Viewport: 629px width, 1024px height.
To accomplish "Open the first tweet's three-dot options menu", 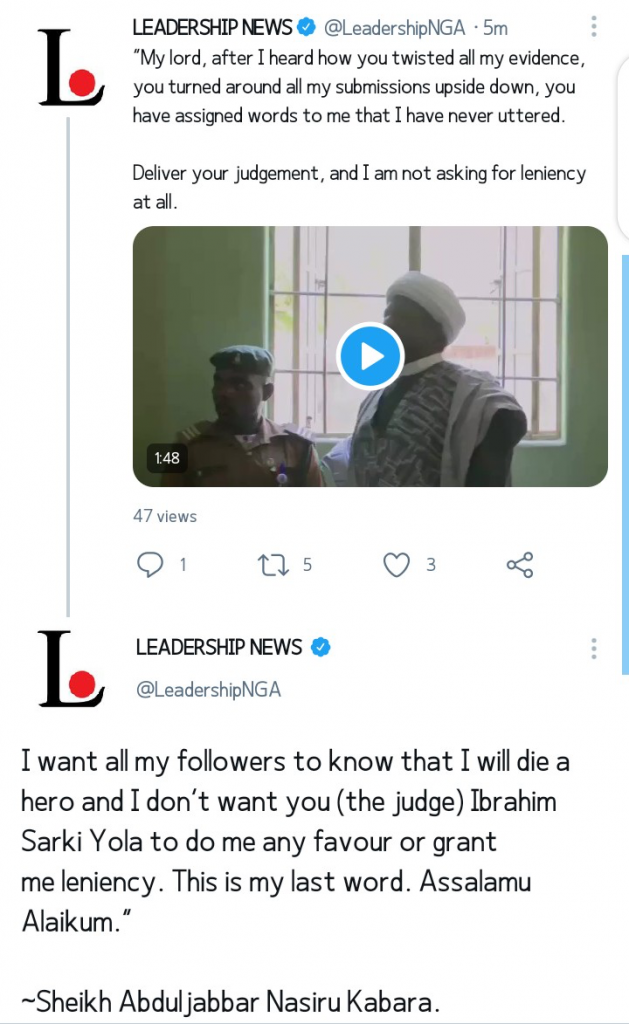I will [594, 27].
